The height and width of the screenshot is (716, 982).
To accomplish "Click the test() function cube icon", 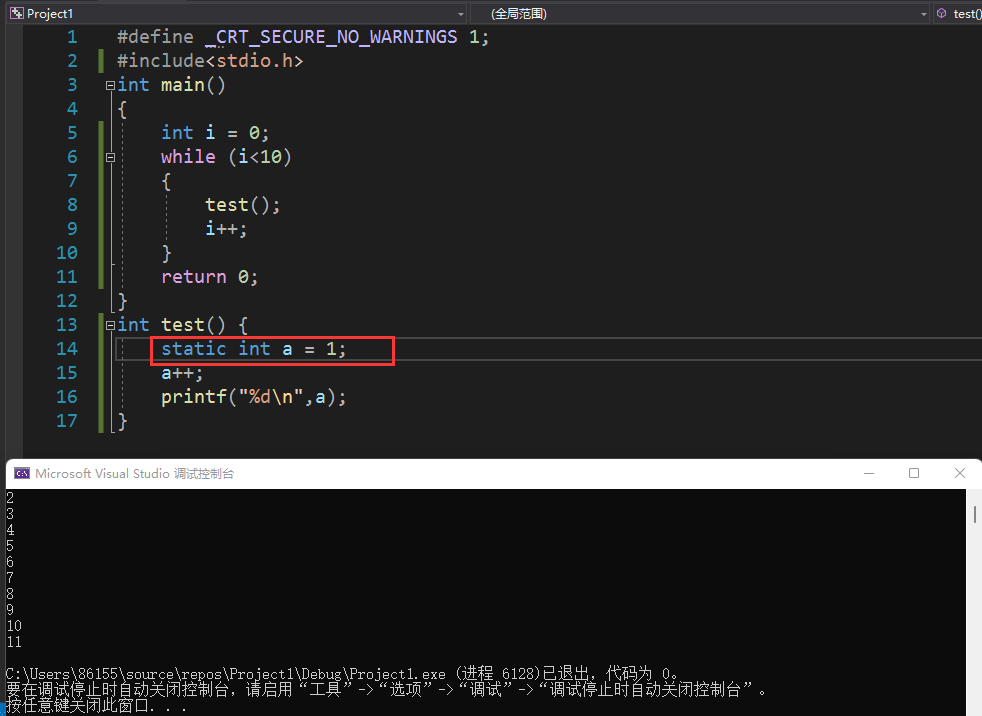I will (941, 13).
